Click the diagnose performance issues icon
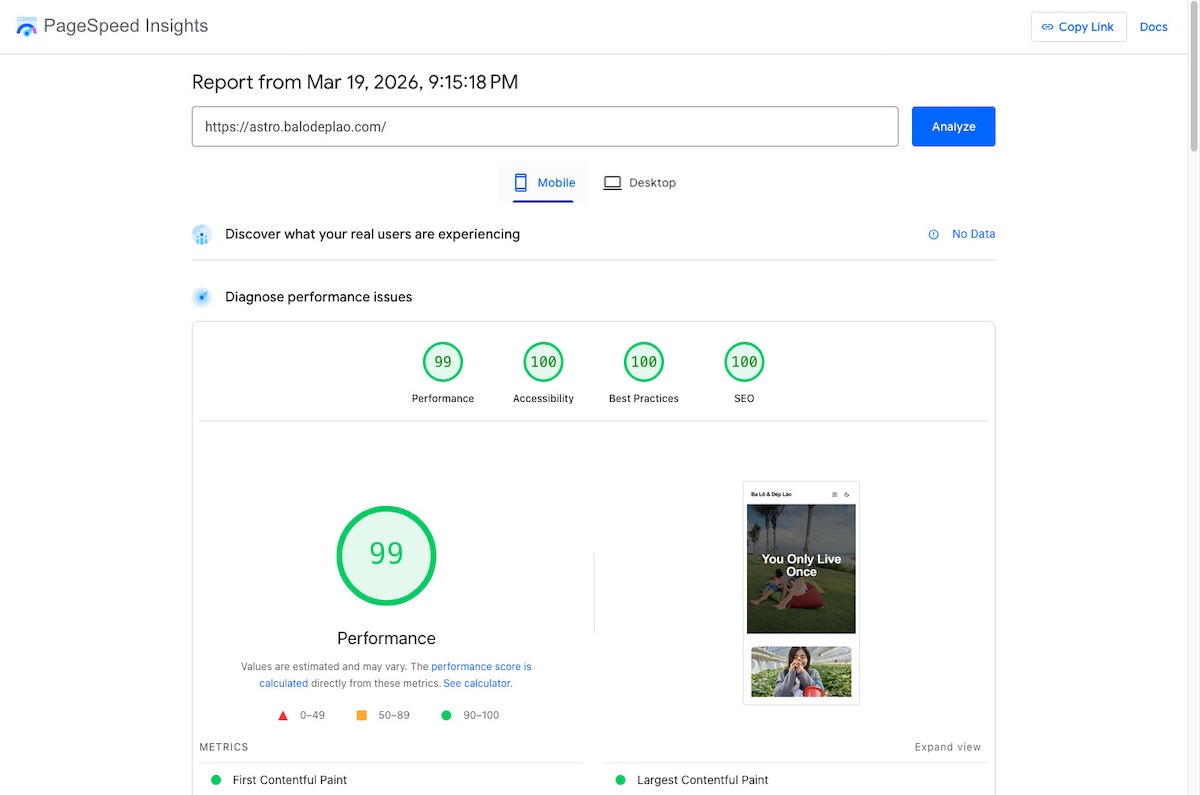The image size is (1200, 795). point(202,297)
